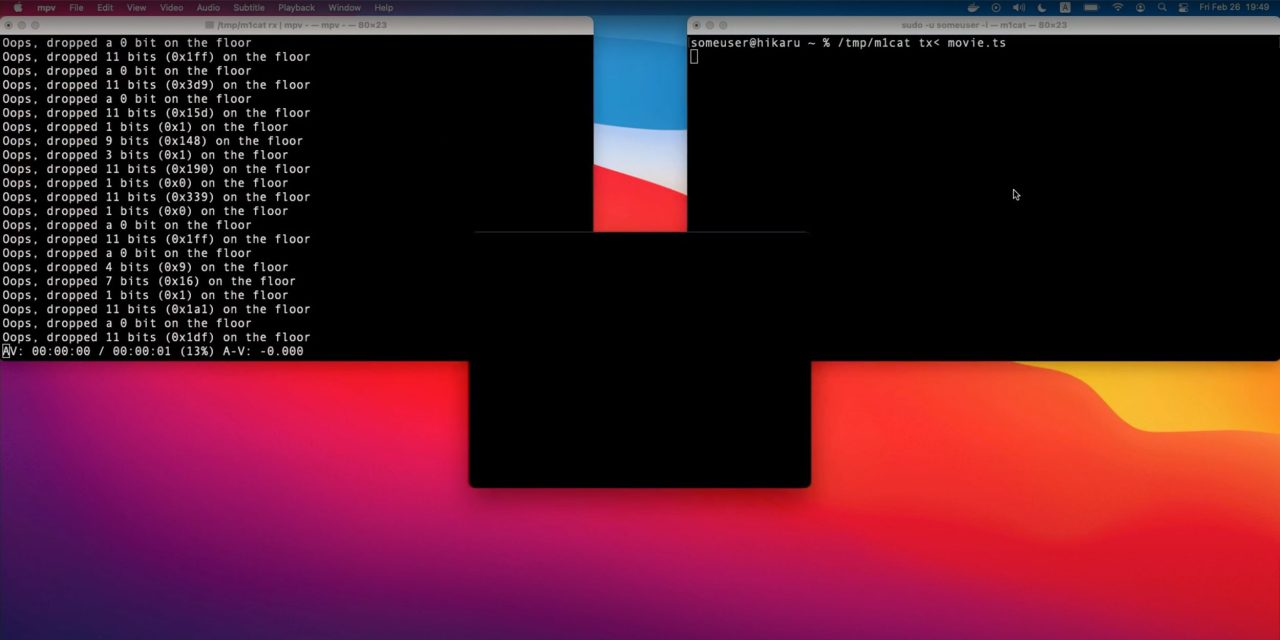Open the Wi-Fi status menu
Screen dimensions: 1280x640
pos(1119,7)
